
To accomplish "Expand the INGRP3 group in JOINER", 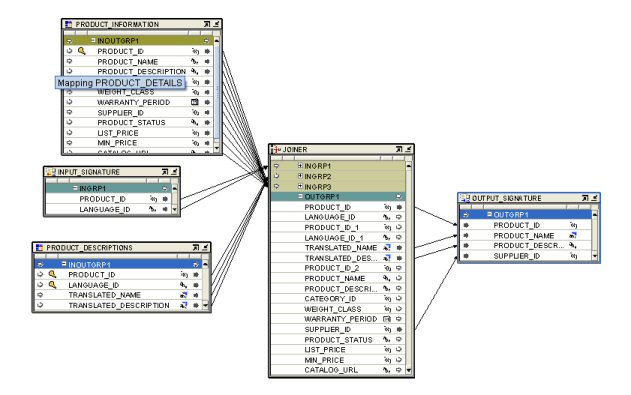I will [300, 186].
